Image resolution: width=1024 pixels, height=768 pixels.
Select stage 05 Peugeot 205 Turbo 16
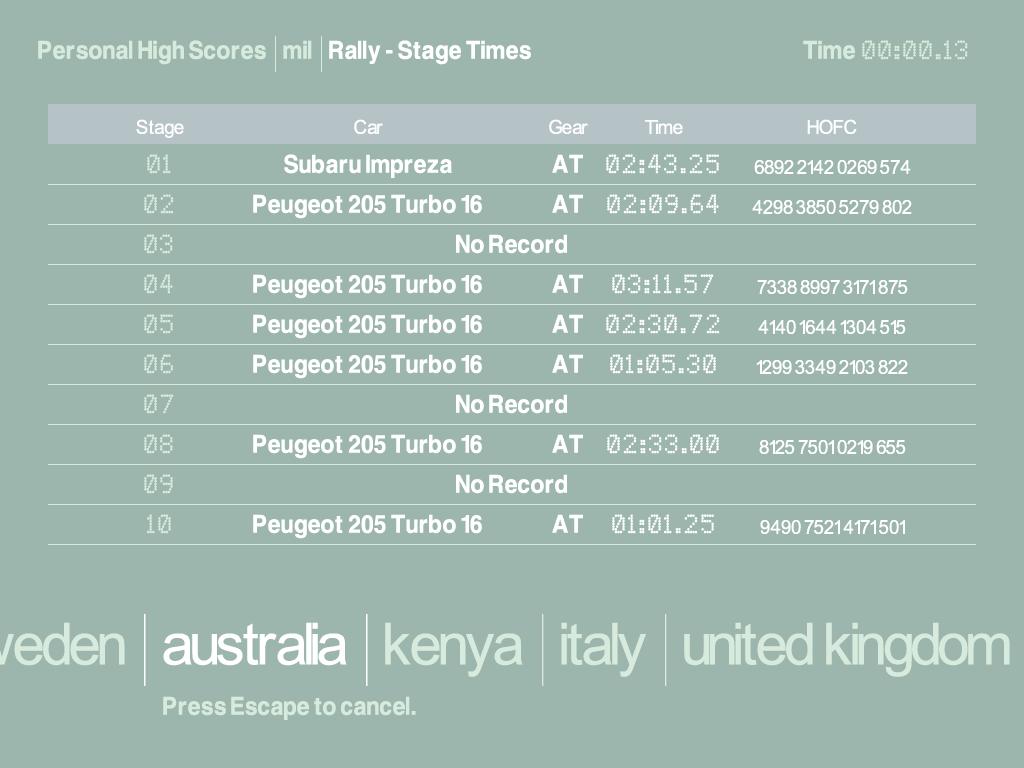[x=367, y=325]
